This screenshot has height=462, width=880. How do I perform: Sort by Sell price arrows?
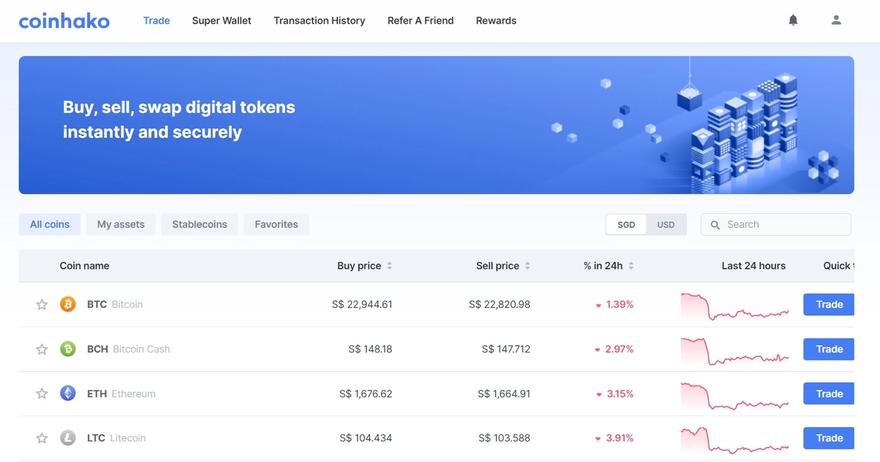click(528, 266)
